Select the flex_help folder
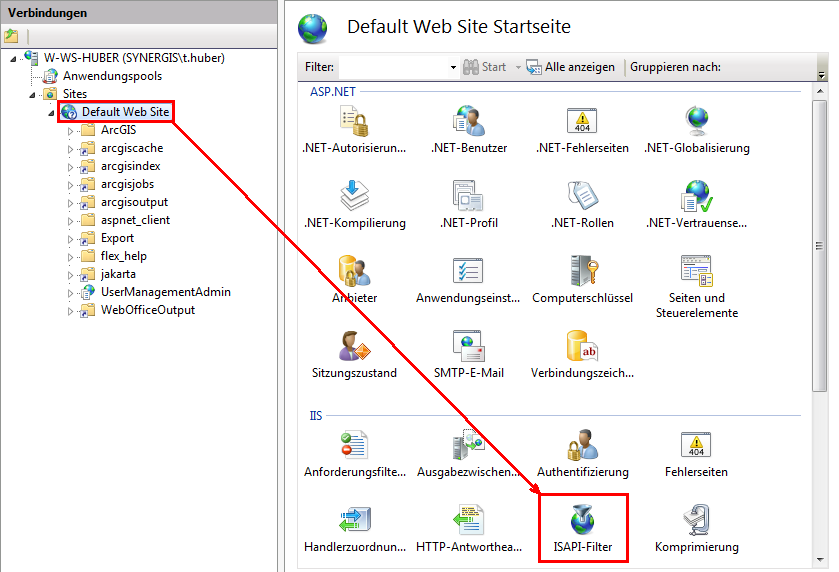The height and width of the screenshot is (572, 839). 124,256
